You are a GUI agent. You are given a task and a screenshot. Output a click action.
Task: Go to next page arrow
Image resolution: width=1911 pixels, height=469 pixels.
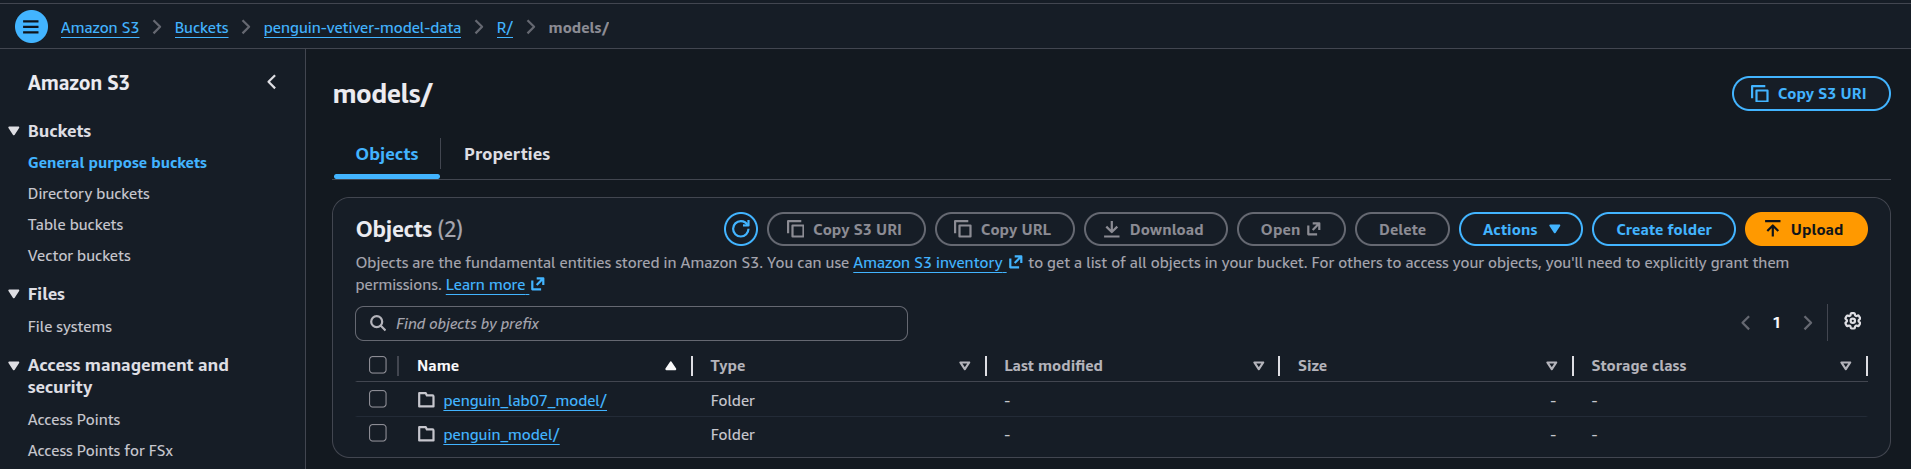click(x=1807, y=322)
